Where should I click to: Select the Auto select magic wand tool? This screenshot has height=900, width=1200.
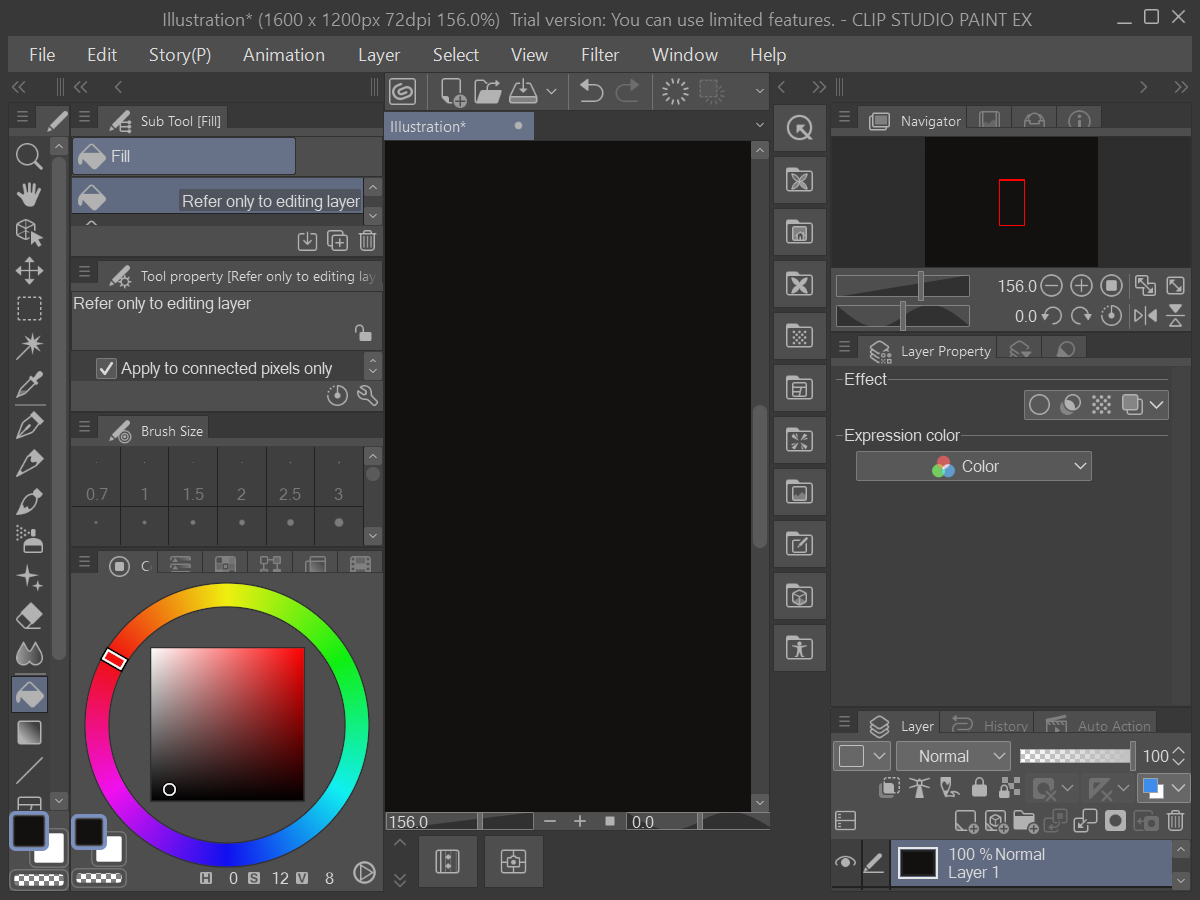pyautogui.click(x=29, y=346)
